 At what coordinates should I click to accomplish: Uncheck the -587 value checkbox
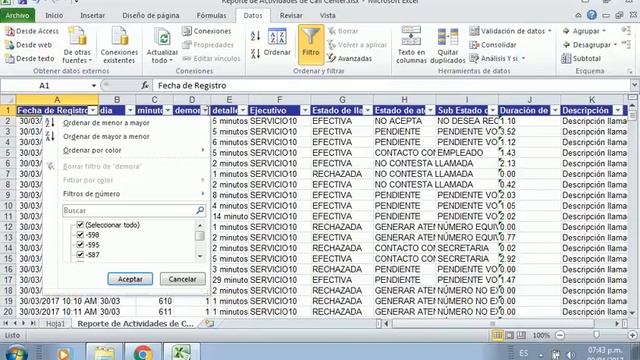coord(80,255)
